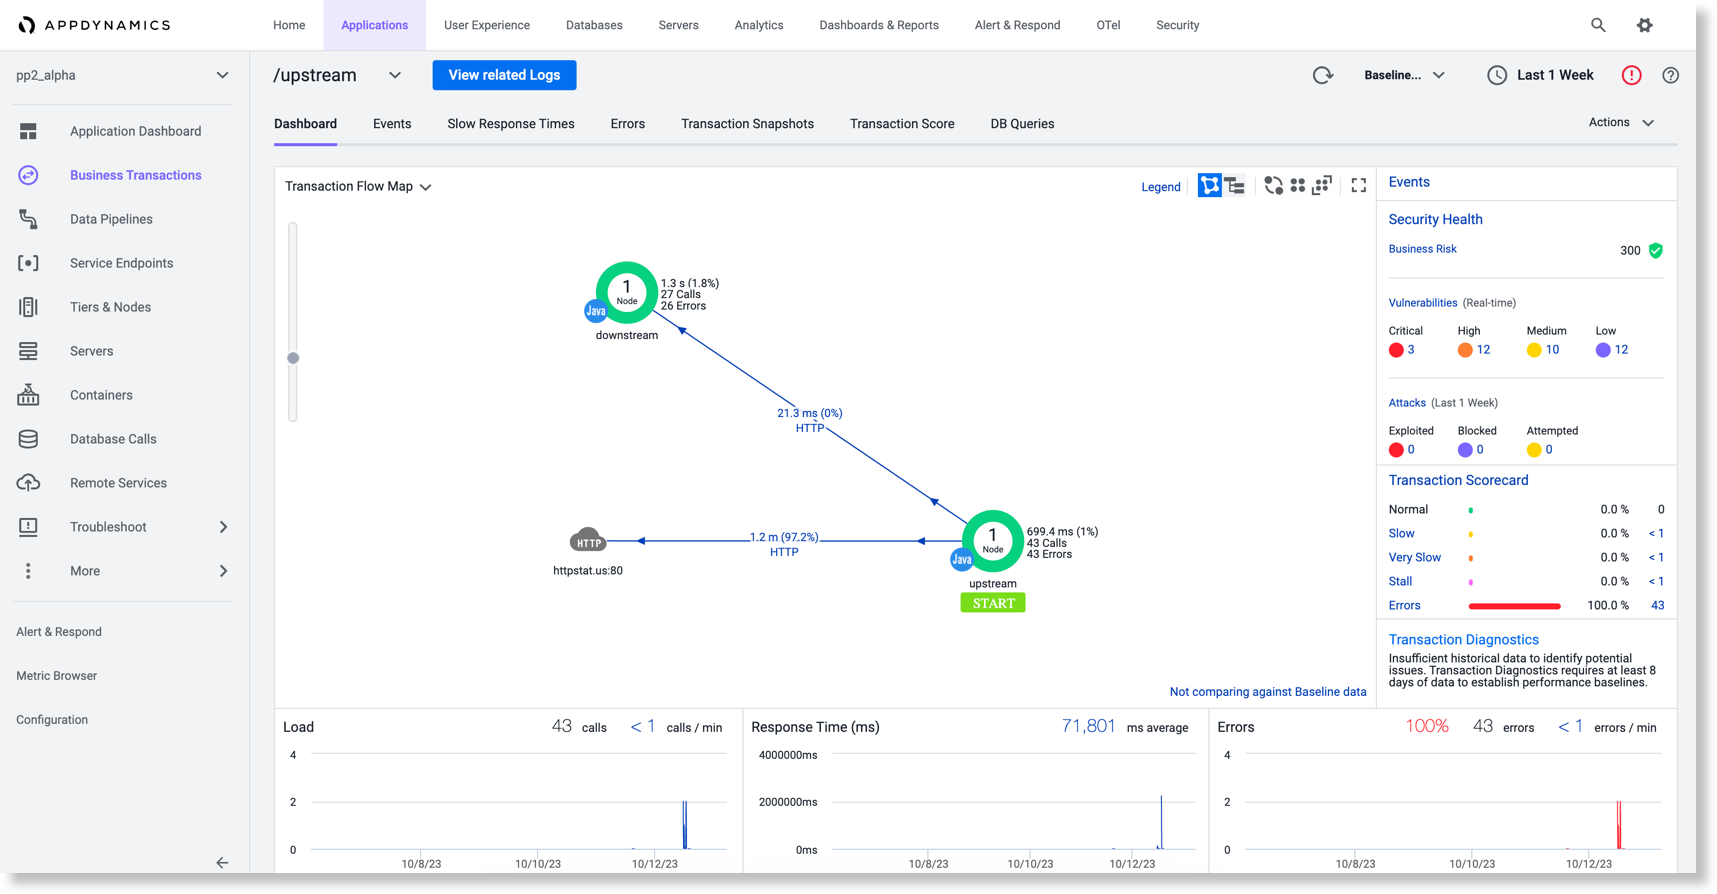Click the Attacks link

1406,403
